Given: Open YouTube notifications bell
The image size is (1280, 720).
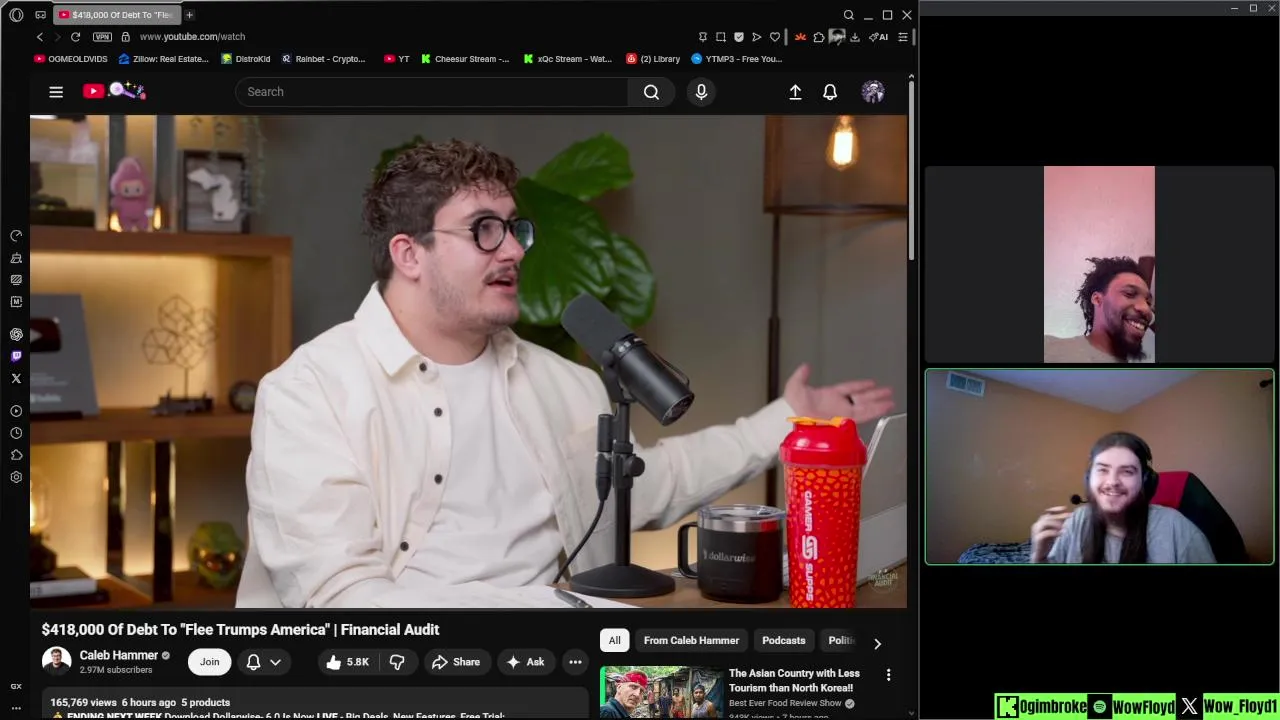Looking at the screenshot, I should 830,92.
